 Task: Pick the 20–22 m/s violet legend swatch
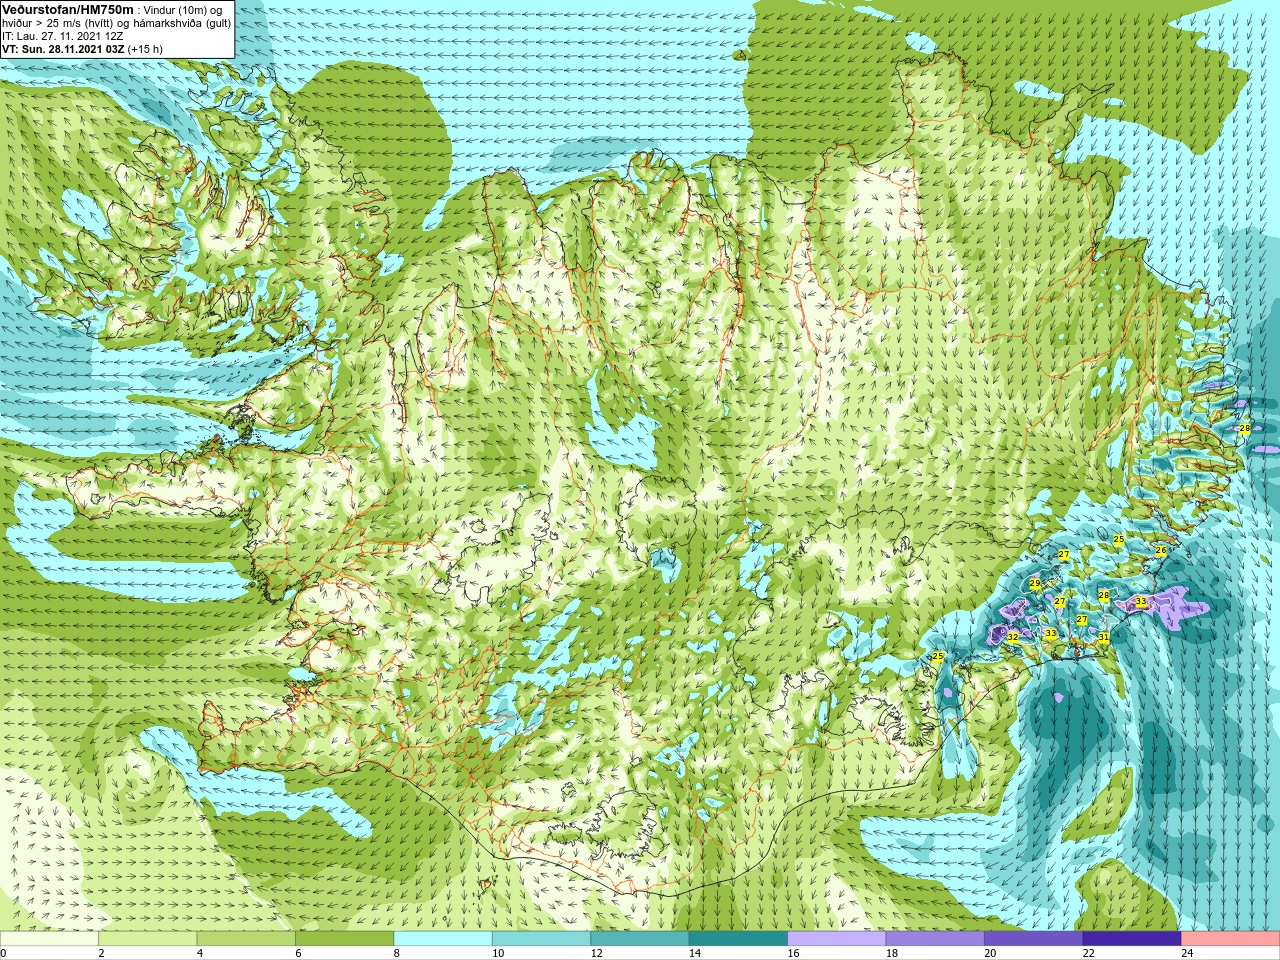click(x=1034, y=939)
